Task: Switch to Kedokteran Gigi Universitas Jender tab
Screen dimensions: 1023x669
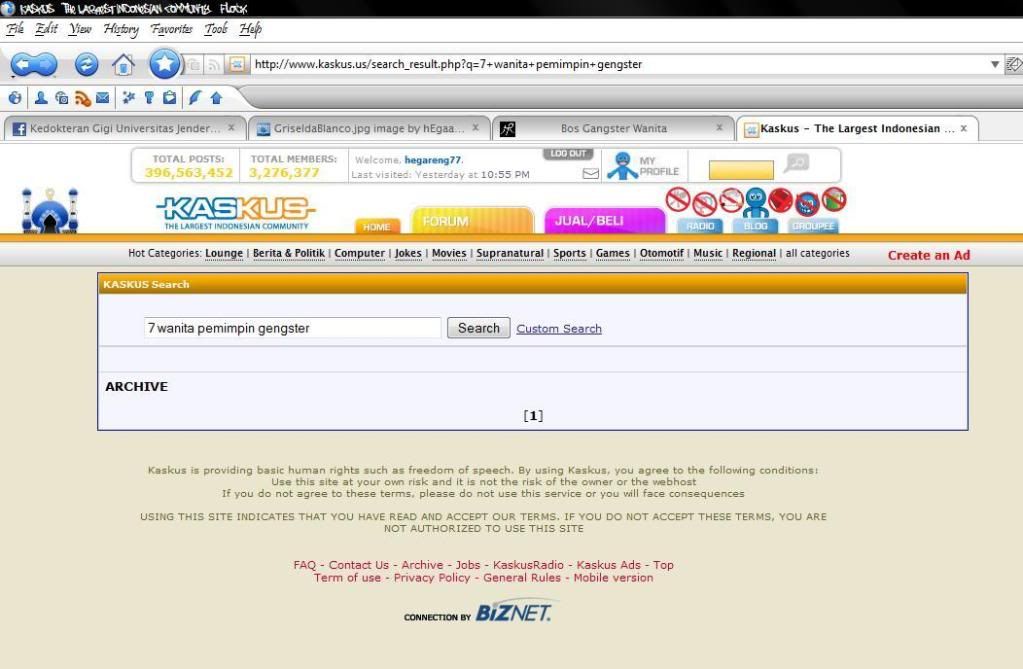Action: [x=125, y=129]
